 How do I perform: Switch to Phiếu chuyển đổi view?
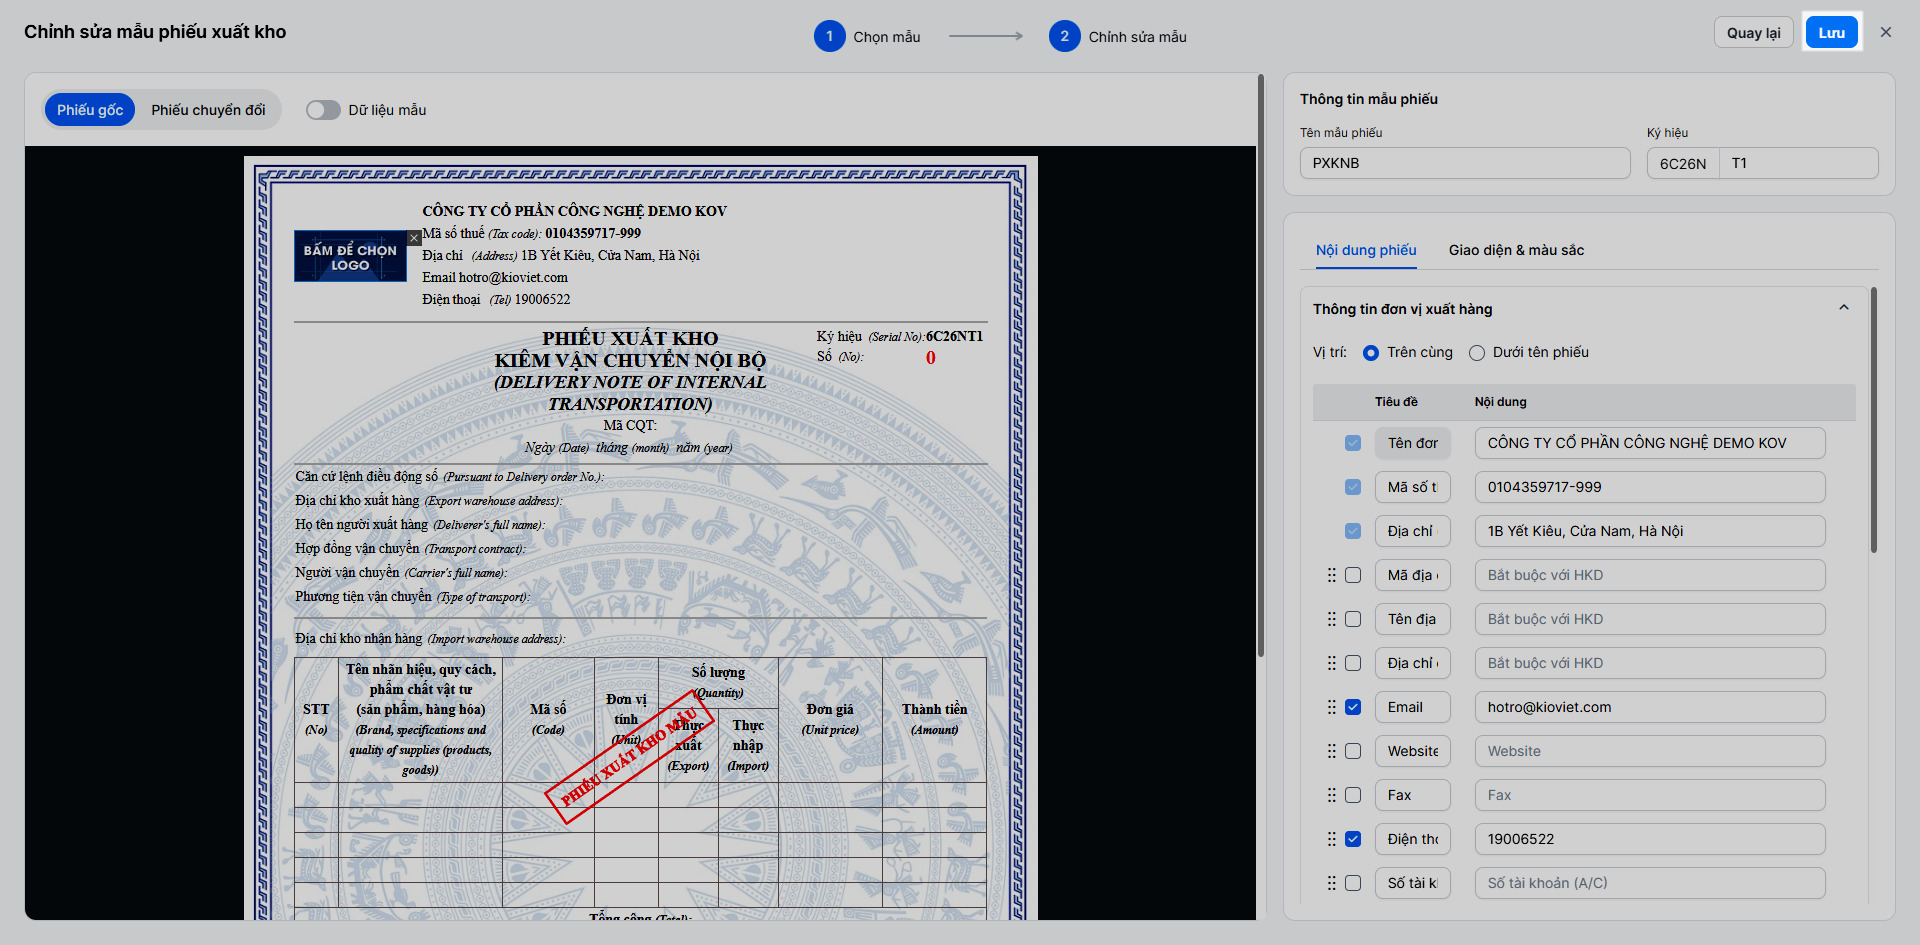tap(208, 110)
